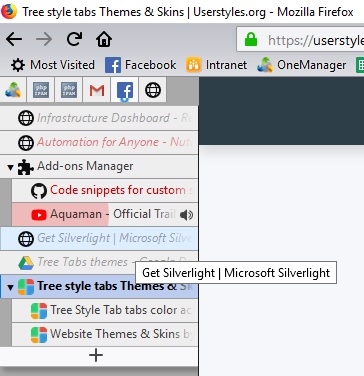Open Tree Style Tab tabs color tab
The width and height of the screenshot is (364, 376).
tap(105, 310)
